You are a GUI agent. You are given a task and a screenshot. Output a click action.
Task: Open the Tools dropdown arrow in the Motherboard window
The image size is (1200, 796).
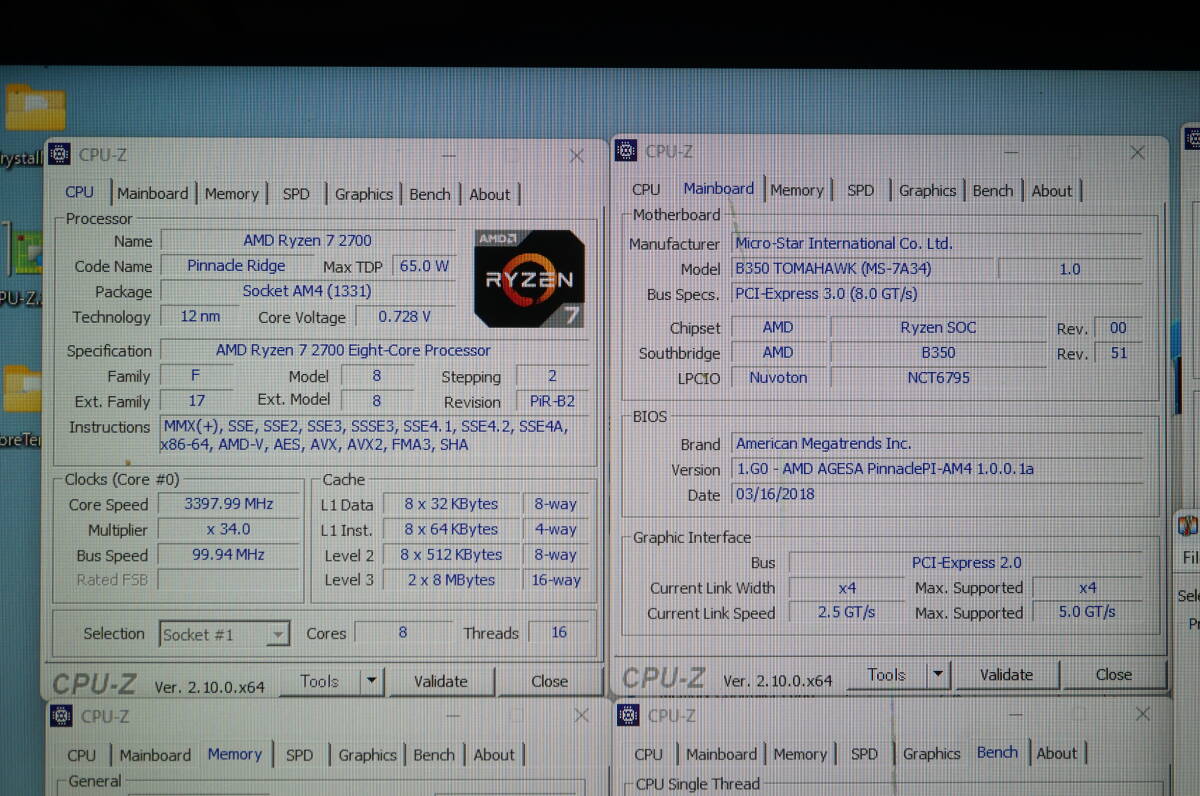coord(938,675)
